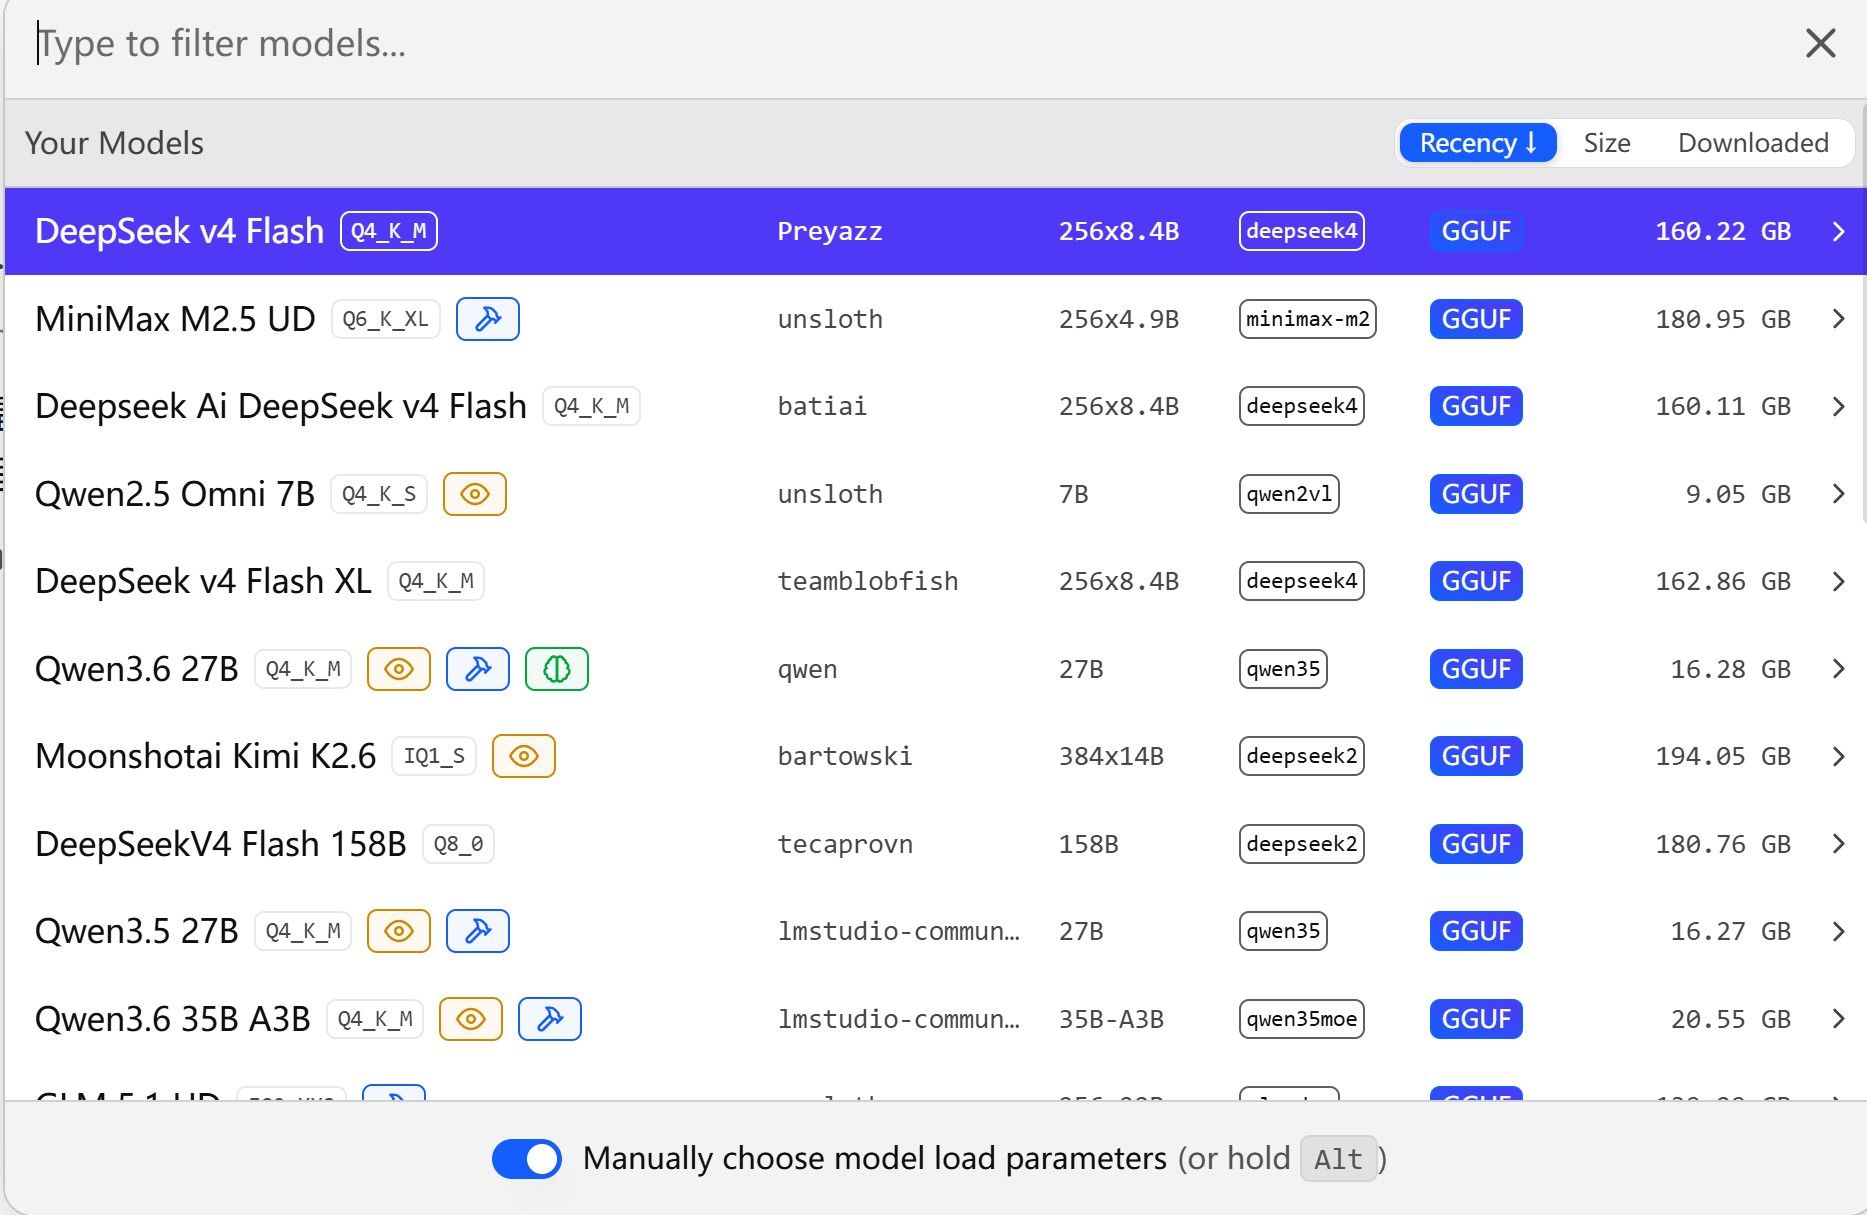This screenshot has height=1215, width=1867.
Task: Click the publisher name teamblobfish
Action: click(868, 581)
